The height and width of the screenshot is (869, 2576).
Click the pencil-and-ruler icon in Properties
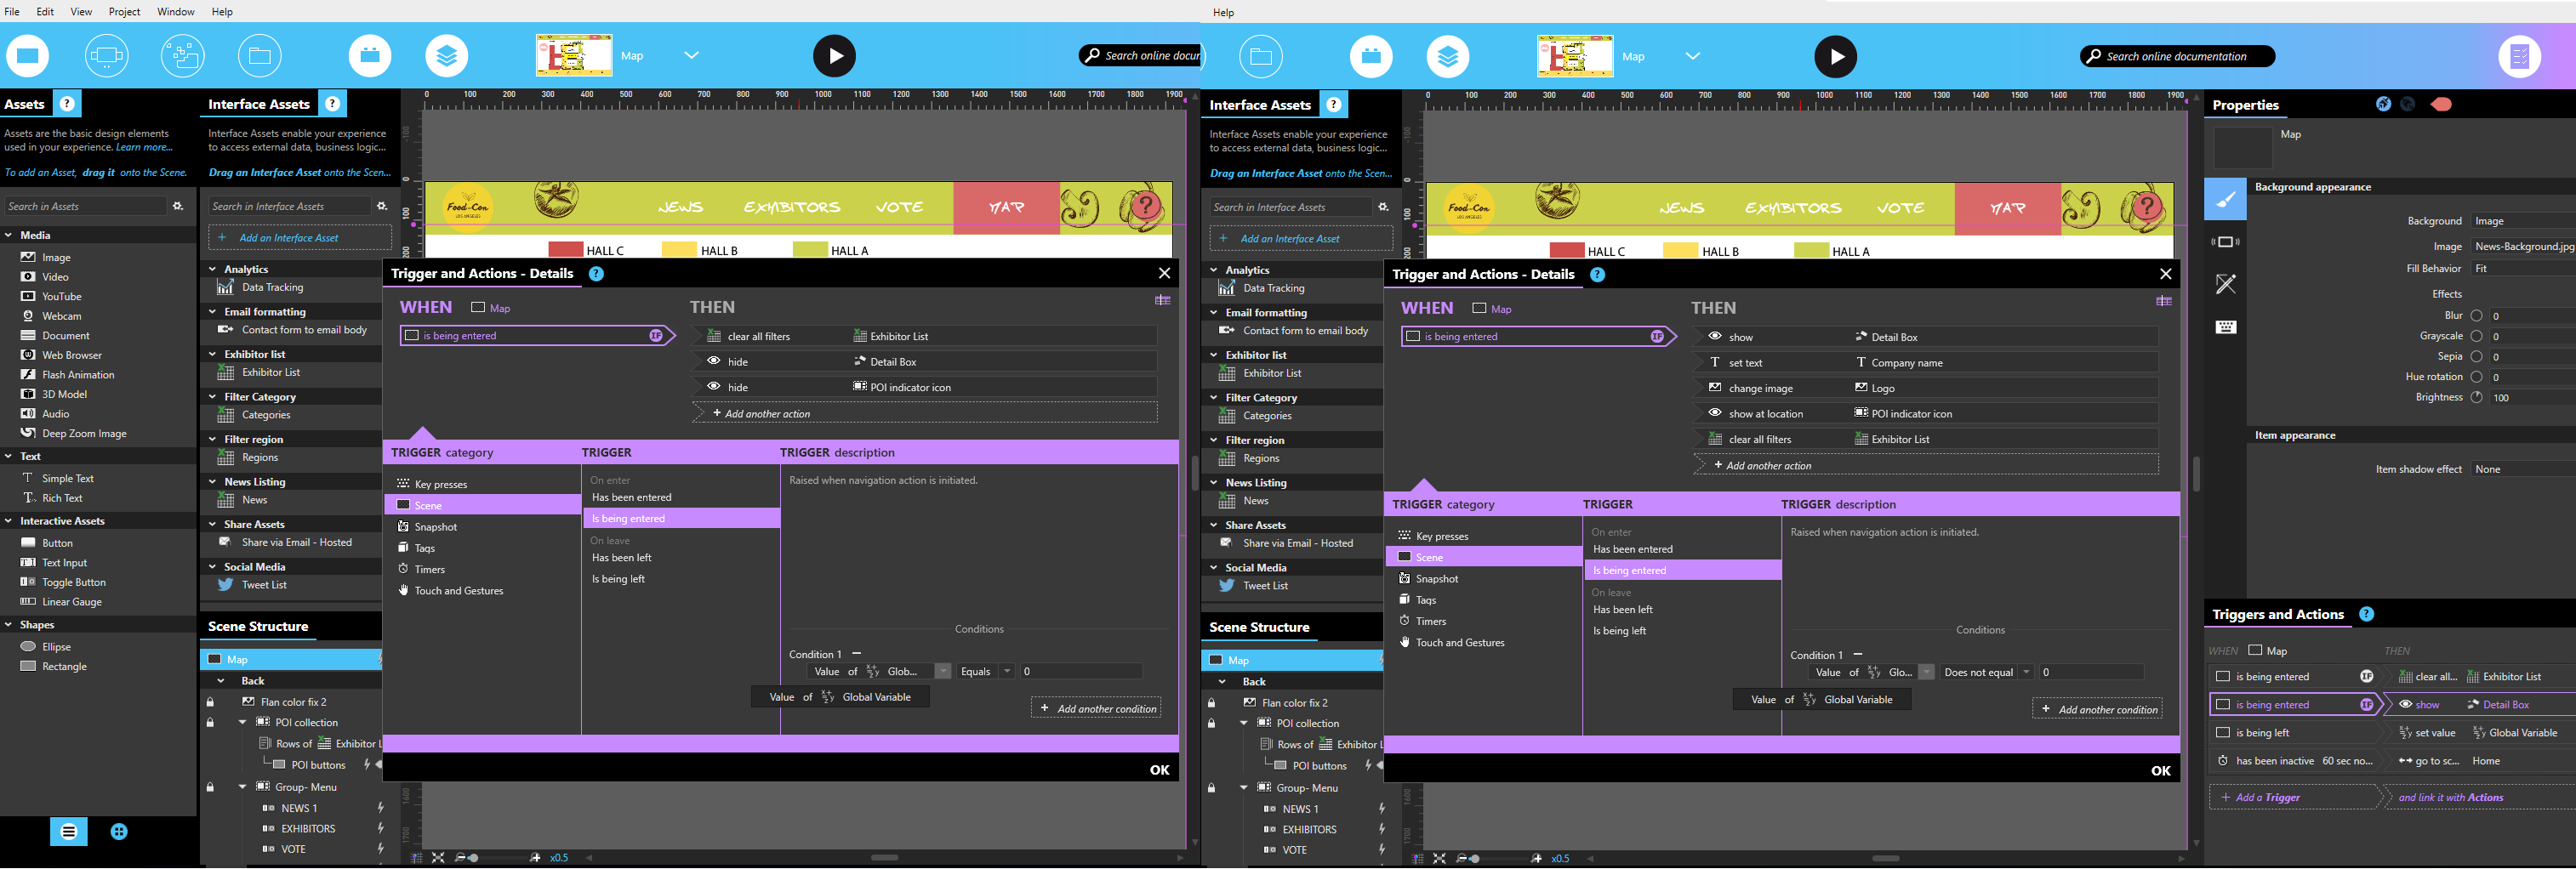click(x=2225, y=285)
